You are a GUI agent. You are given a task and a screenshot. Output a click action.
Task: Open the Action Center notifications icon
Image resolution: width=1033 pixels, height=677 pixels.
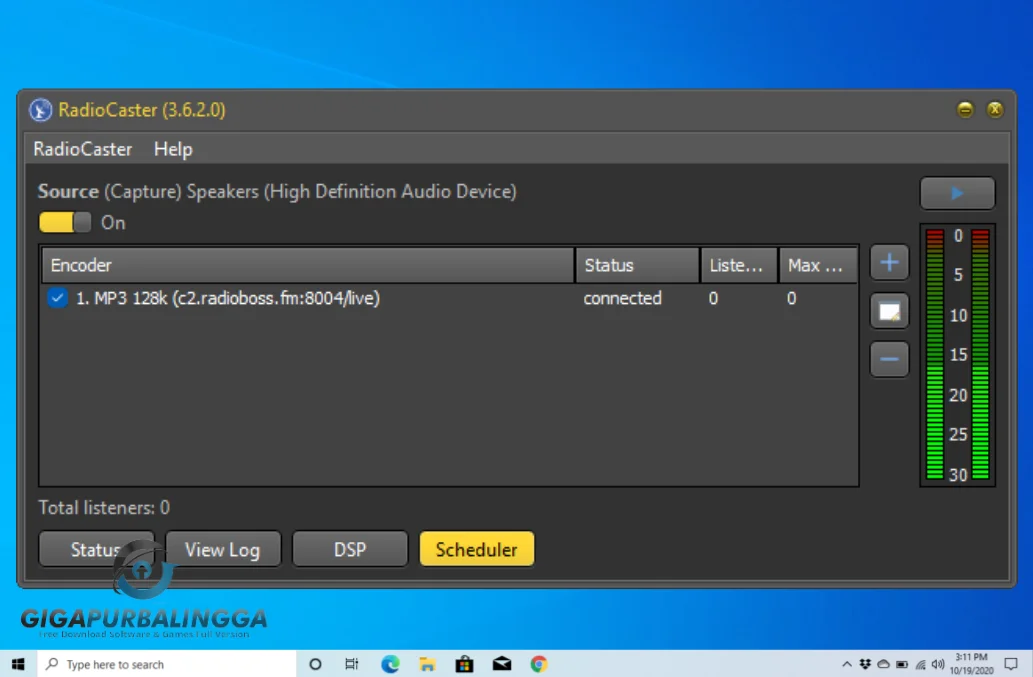point(1011,664)
